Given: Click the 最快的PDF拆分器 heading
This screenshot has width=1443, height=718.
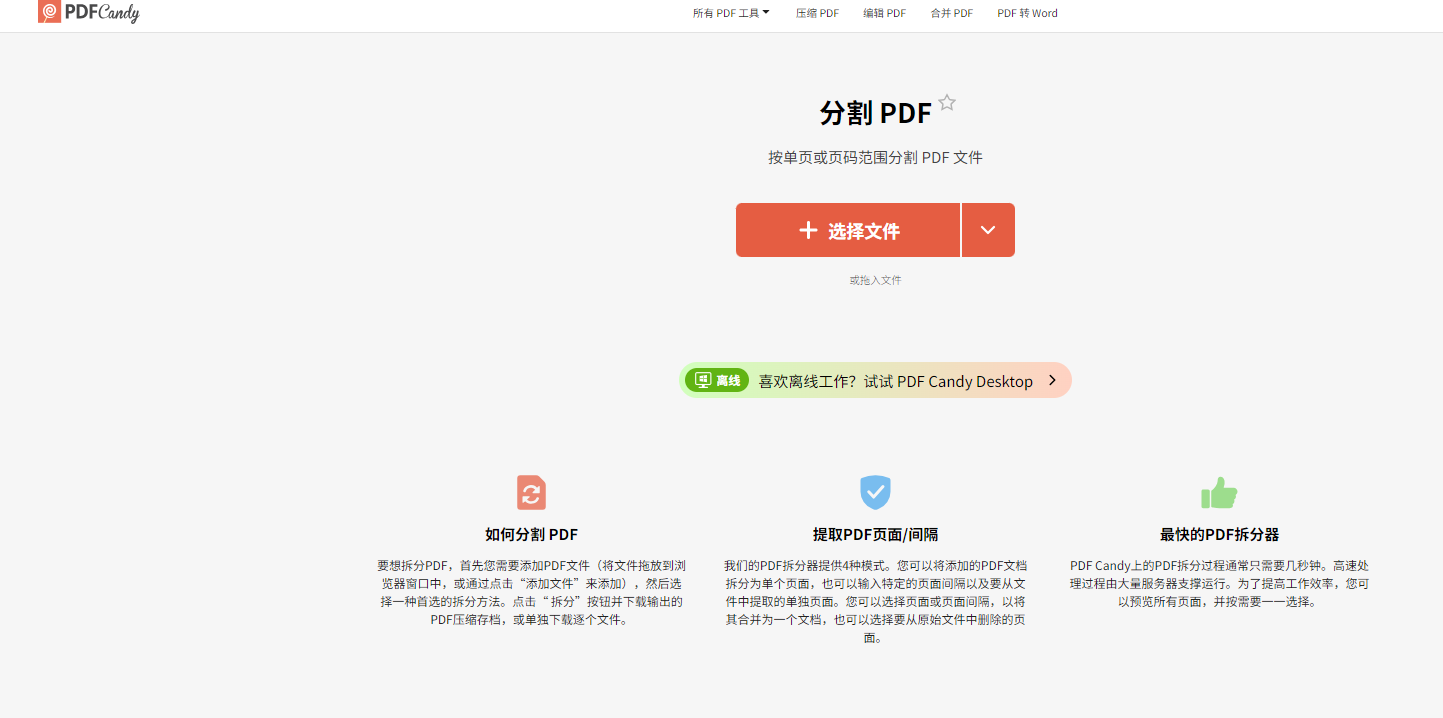Looking at the screenshot, I should click(1219, 535).
